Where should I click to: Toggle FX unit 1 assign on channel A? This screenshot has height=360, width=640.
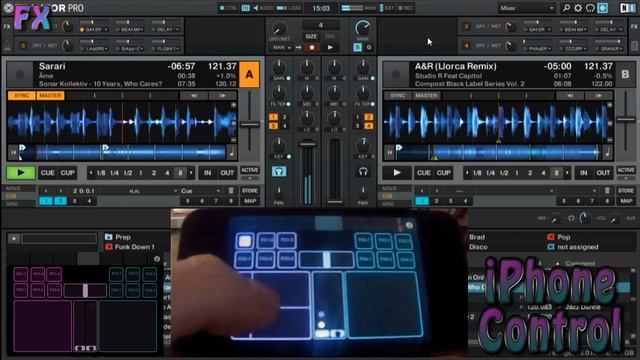(273, 117)
